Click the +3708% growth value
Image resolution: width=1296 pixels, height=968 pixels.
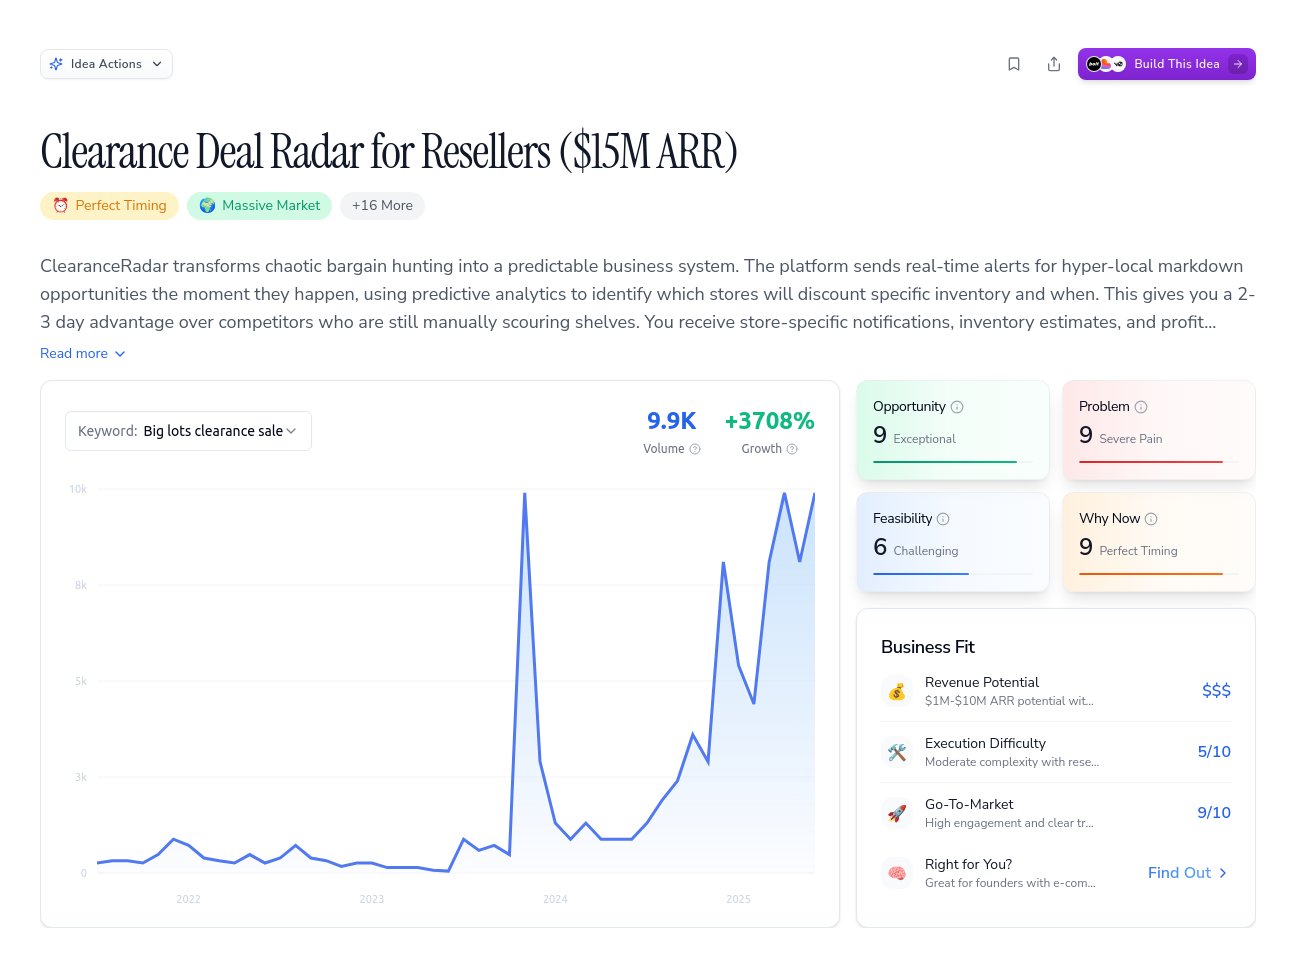769,421
